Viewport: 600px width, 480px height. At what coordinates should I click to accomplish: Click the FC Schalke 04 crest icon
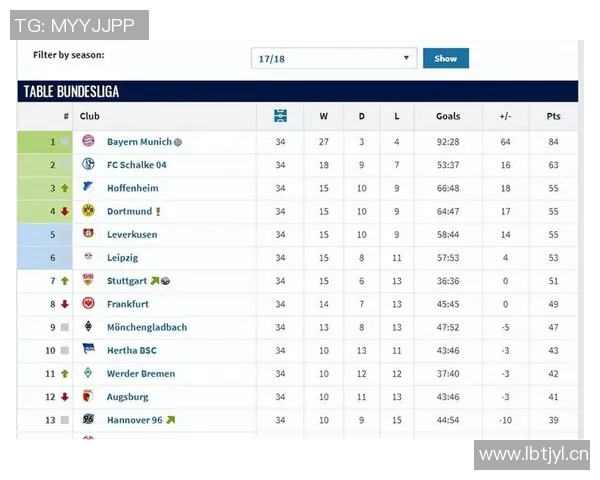pos(88,165)
